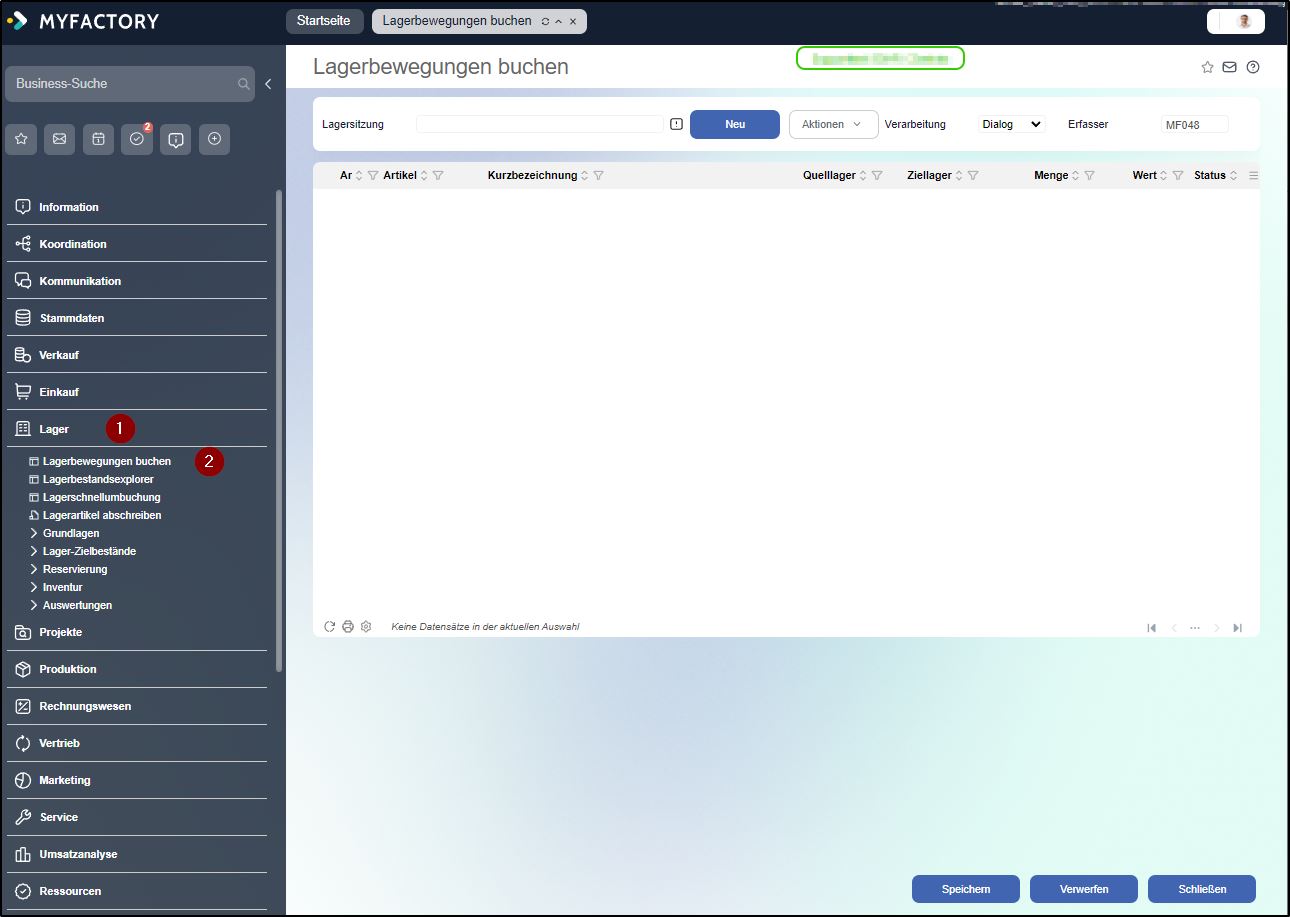
Task: Open help via the question mark icon
Action: pyautogui.click(x=1252, y=67)
